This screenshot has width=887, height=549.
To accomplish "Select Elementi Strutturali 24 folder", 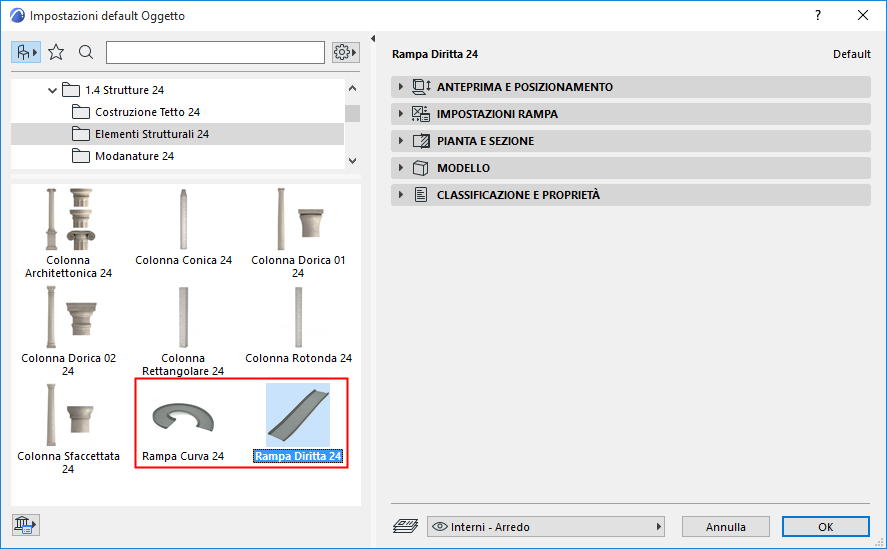I will pos(178,134).
